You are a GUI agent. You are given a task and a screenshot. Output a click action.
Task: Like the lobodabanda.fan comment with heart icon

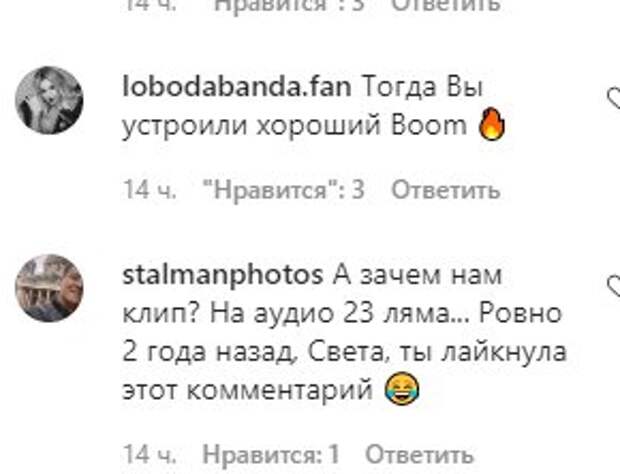[x=614, y=98]
